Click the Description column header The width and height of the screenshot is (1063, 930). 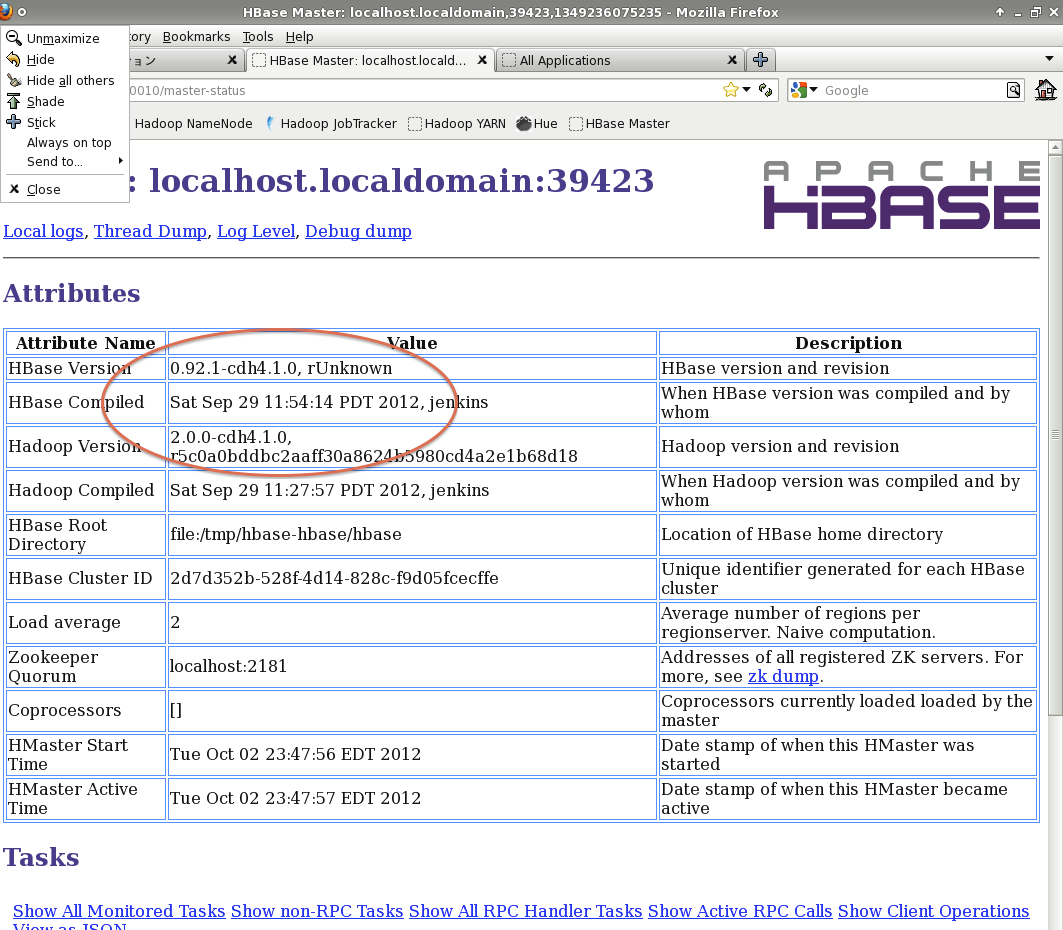(848, 343)
